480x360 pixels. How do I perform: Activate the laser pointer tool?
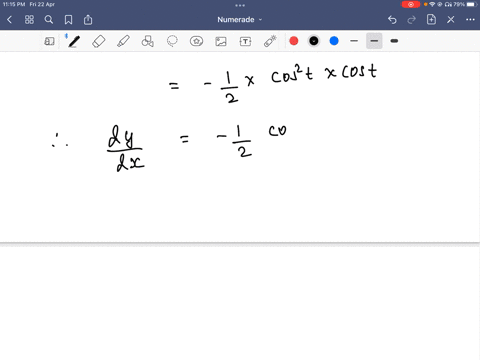pos(270,41)
